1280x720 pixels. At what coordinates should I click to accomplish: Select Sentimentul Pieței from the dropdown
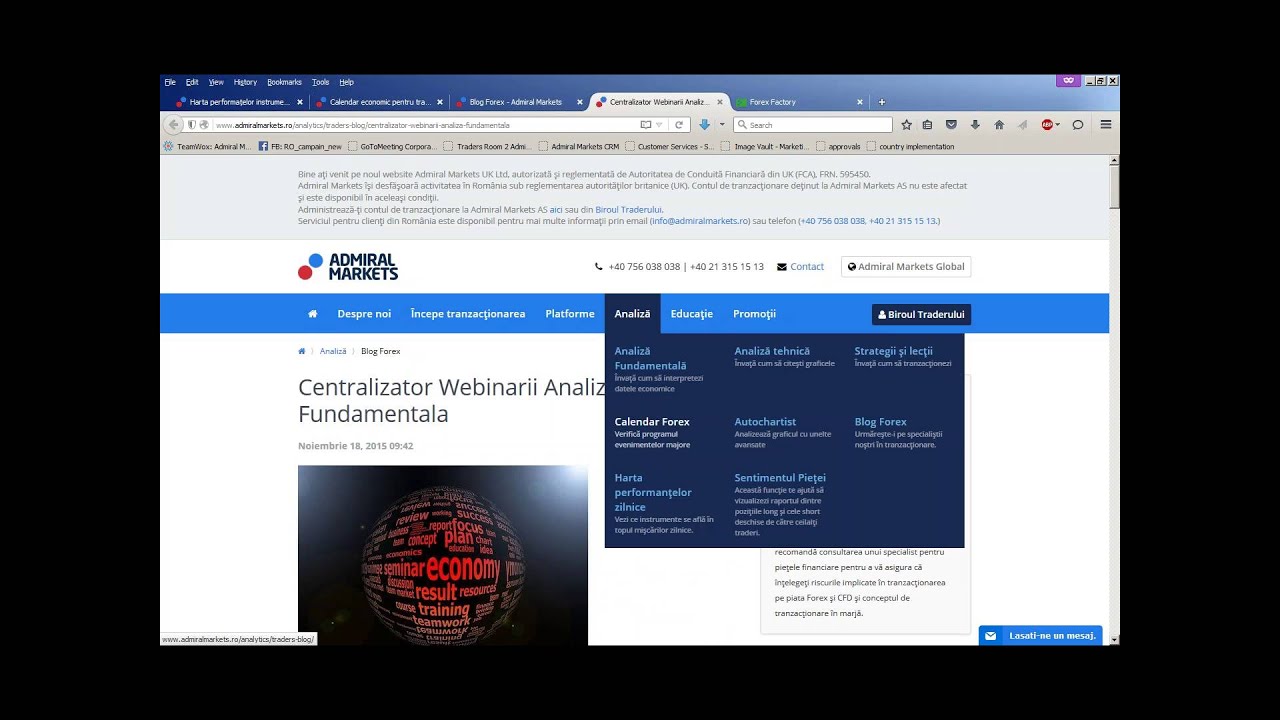pos(780,478)
